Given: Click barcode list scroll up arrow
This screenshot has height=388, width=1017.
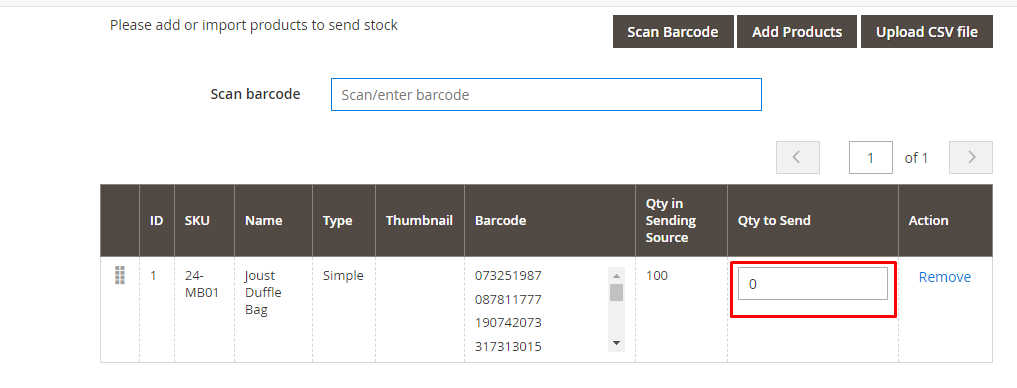Looking at the screenshot, I should click(616, 276).
